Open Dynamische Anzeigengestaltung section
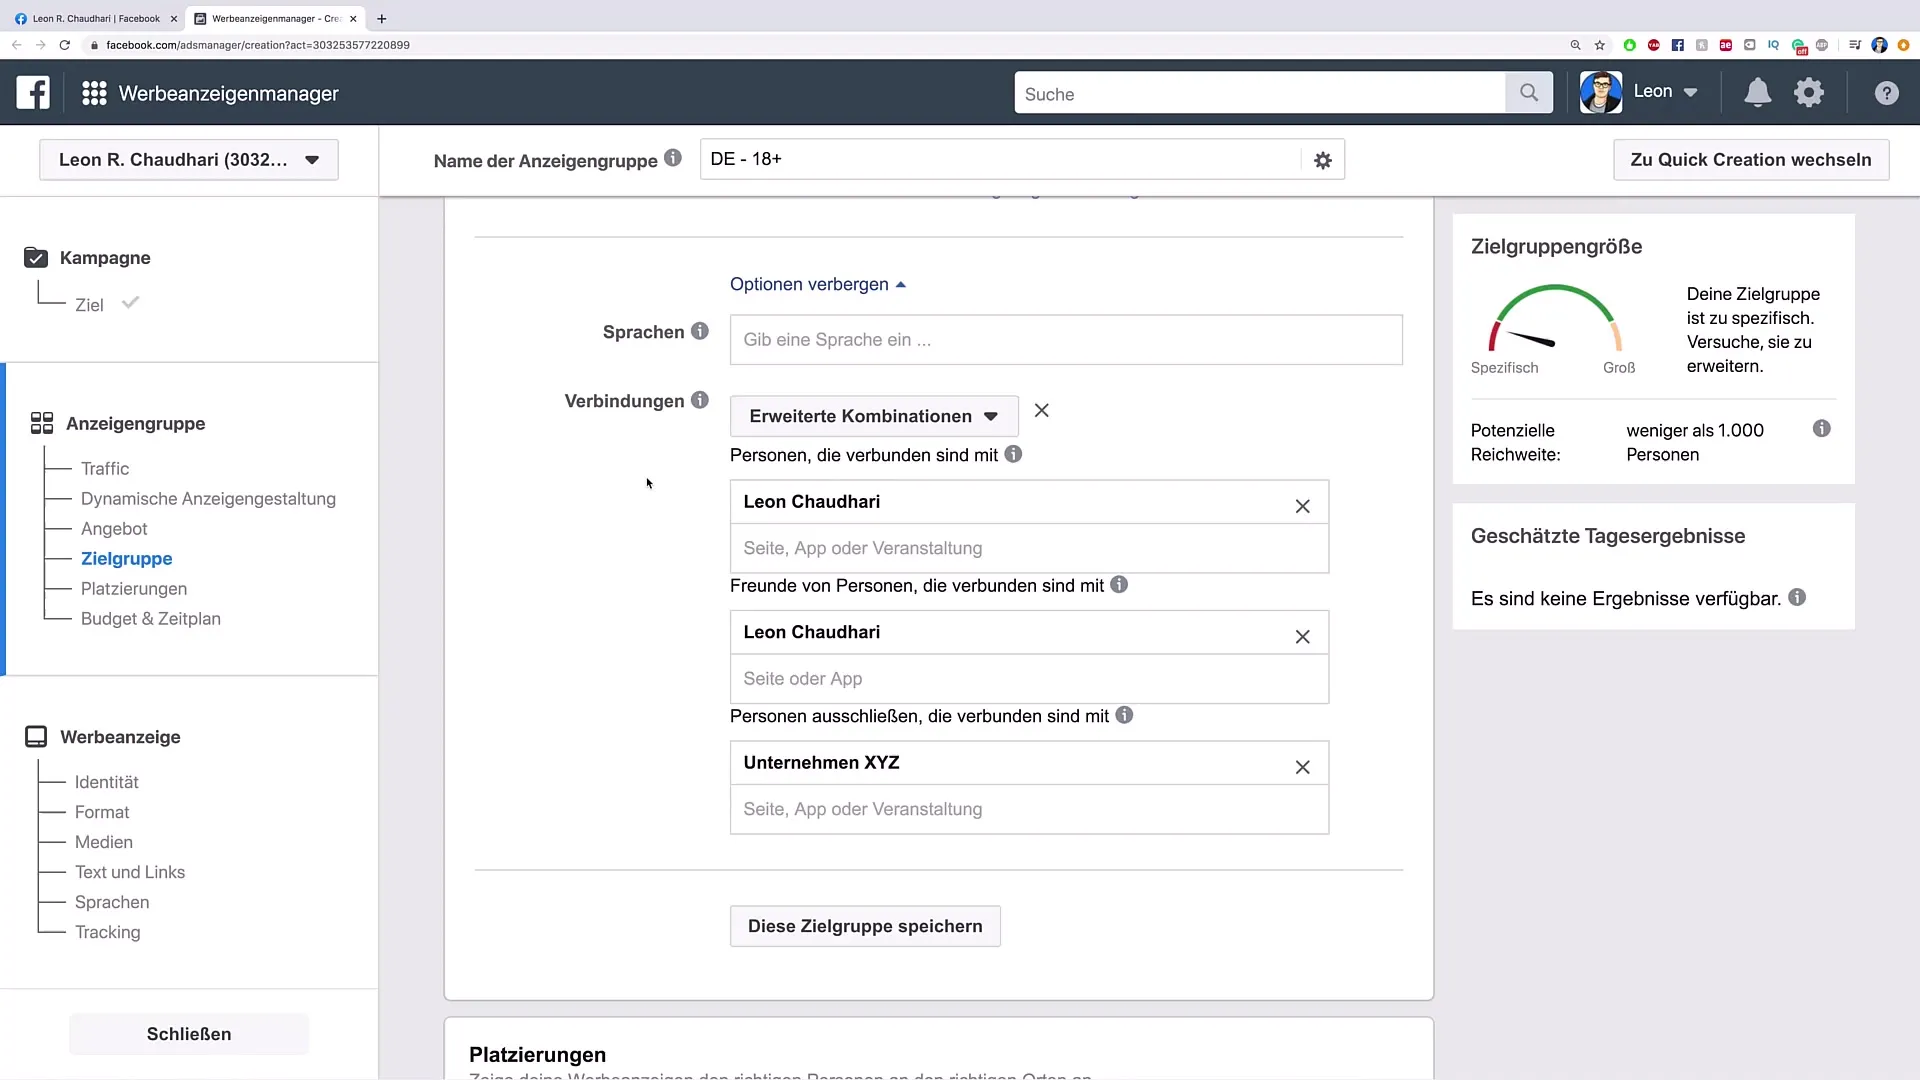This screenshot has height=1080, width=1920. (208, 498)
